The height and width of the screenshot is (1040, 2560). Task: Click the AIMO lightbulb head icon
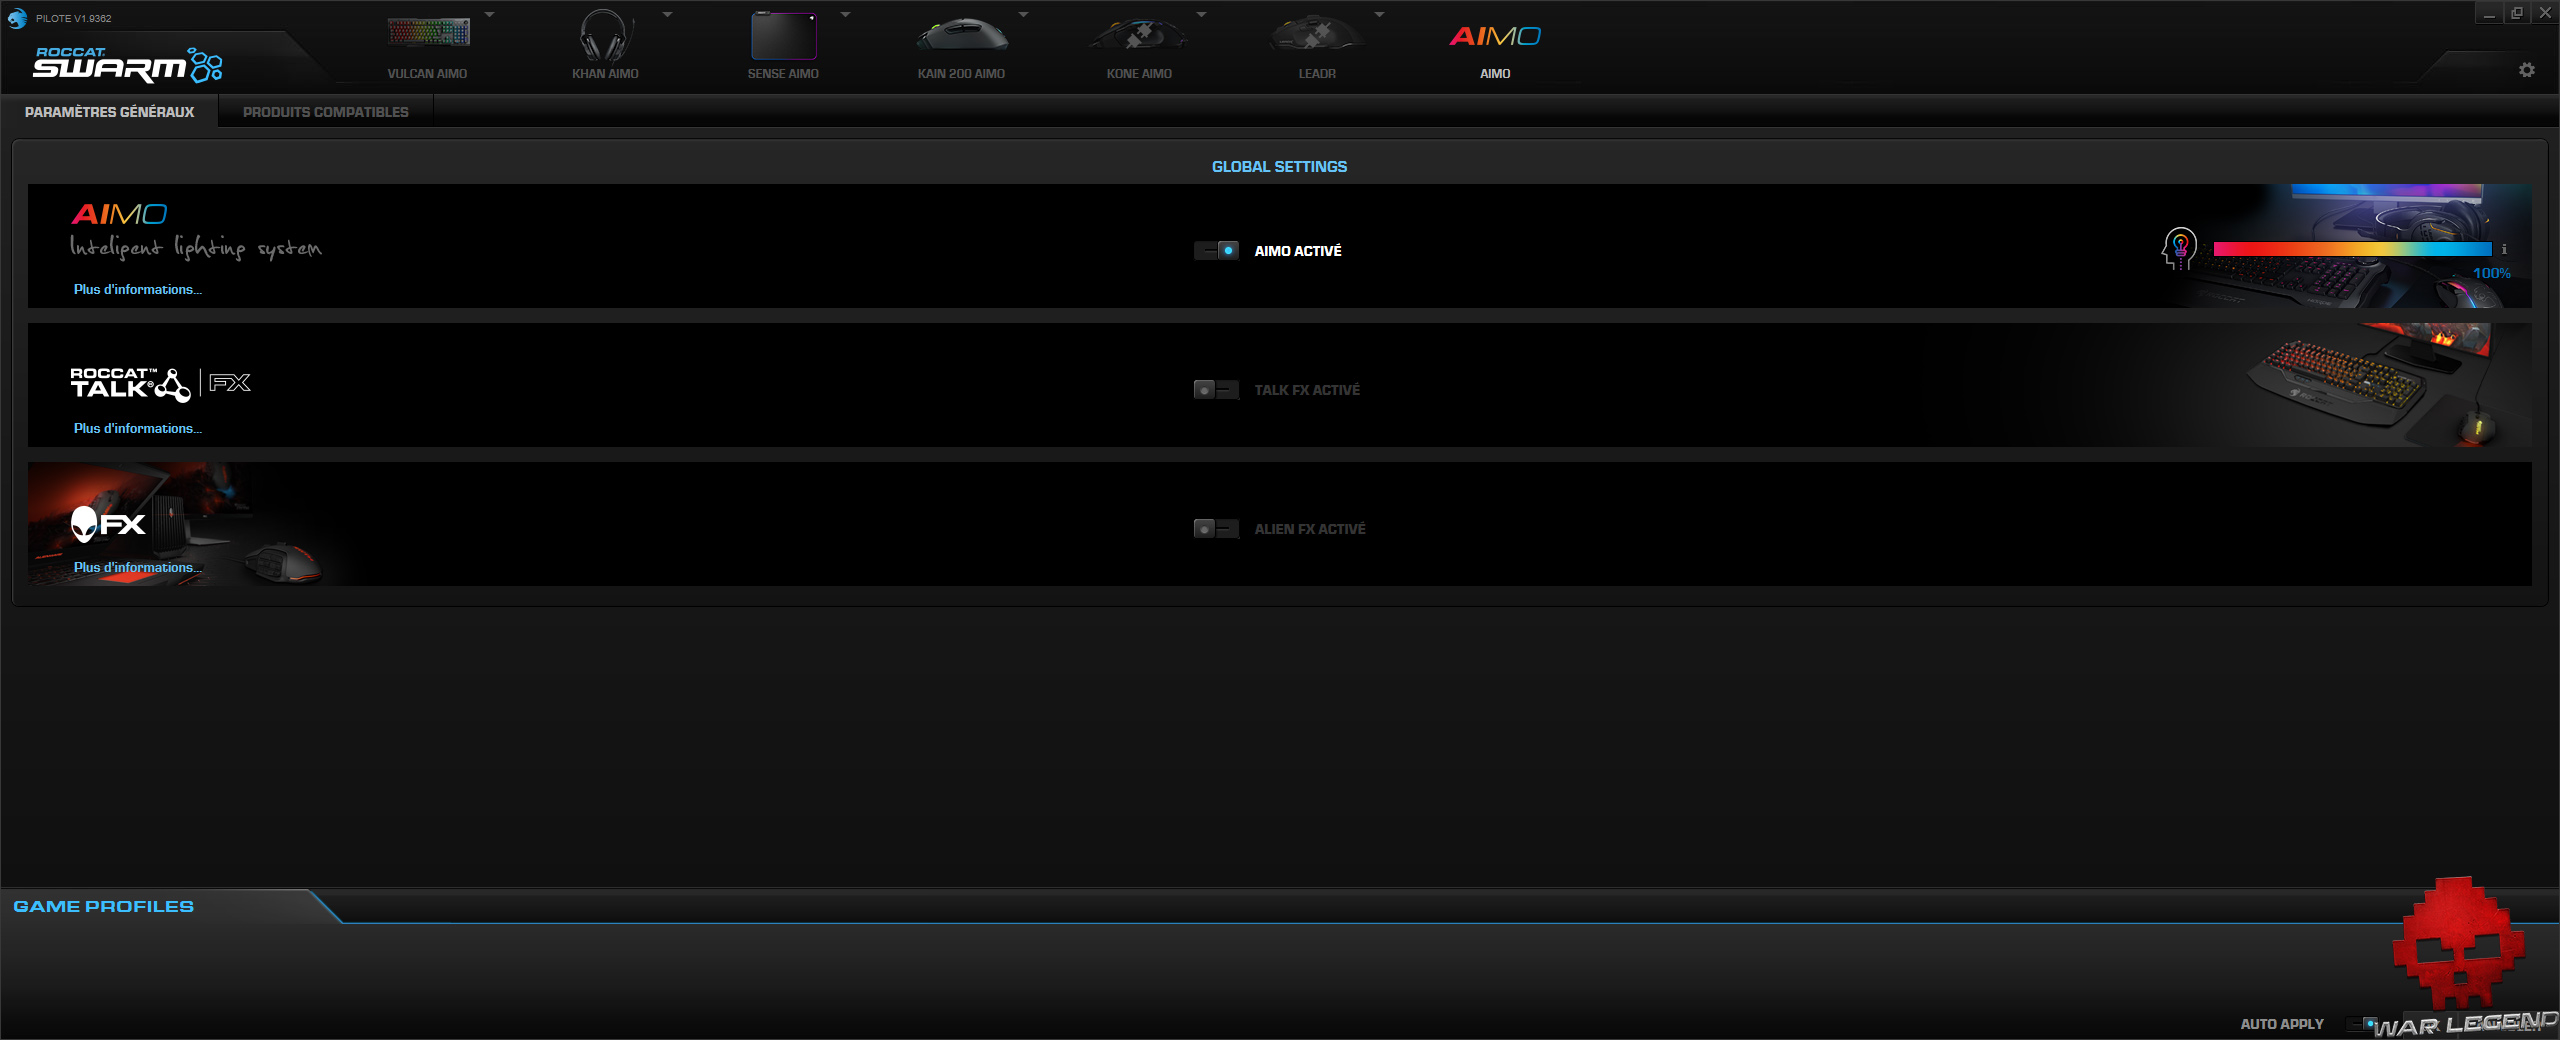pos(2179,248)
